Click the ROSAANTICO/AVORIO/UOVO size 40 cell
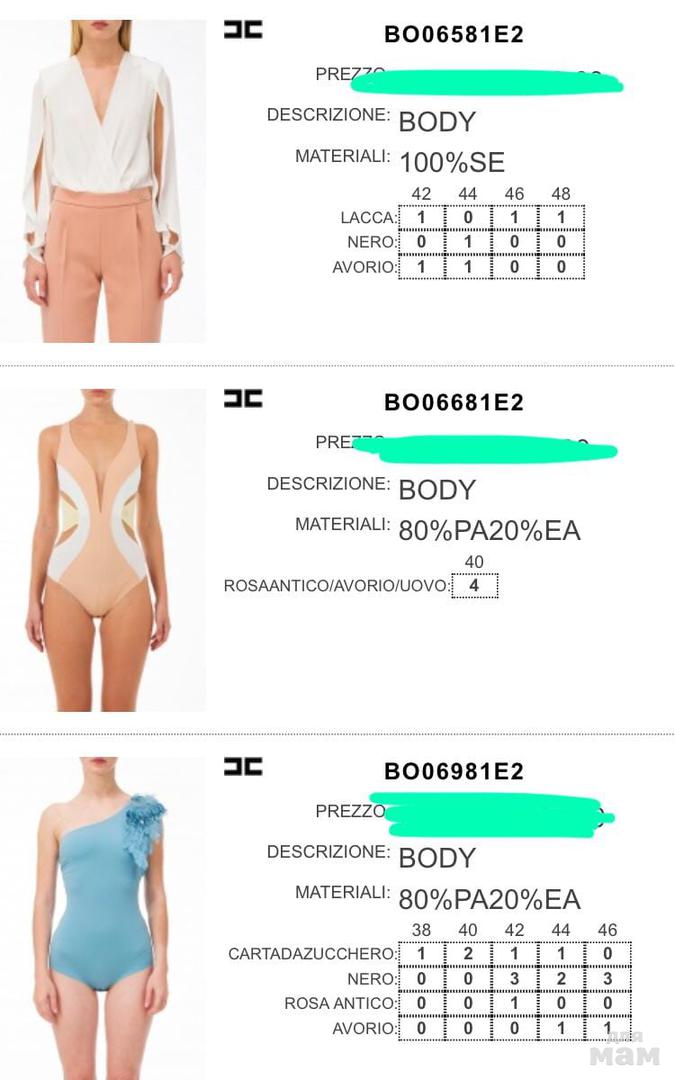The image size is (675, 1080). coord(475,586)
